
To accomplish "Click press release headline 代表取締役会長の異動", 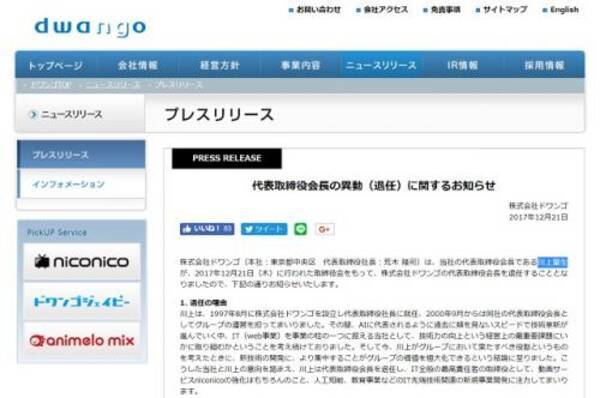I will coord(373,186).
